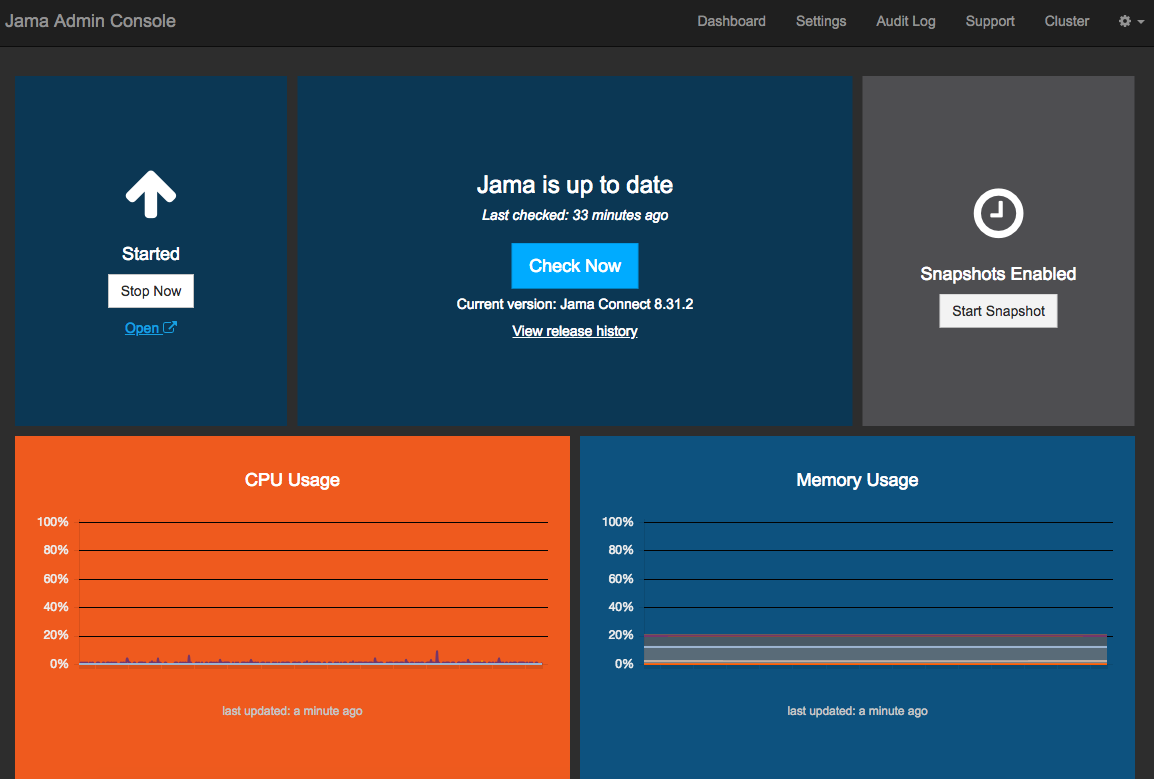Click 'Jama is up to date' heading

[575, 185]
